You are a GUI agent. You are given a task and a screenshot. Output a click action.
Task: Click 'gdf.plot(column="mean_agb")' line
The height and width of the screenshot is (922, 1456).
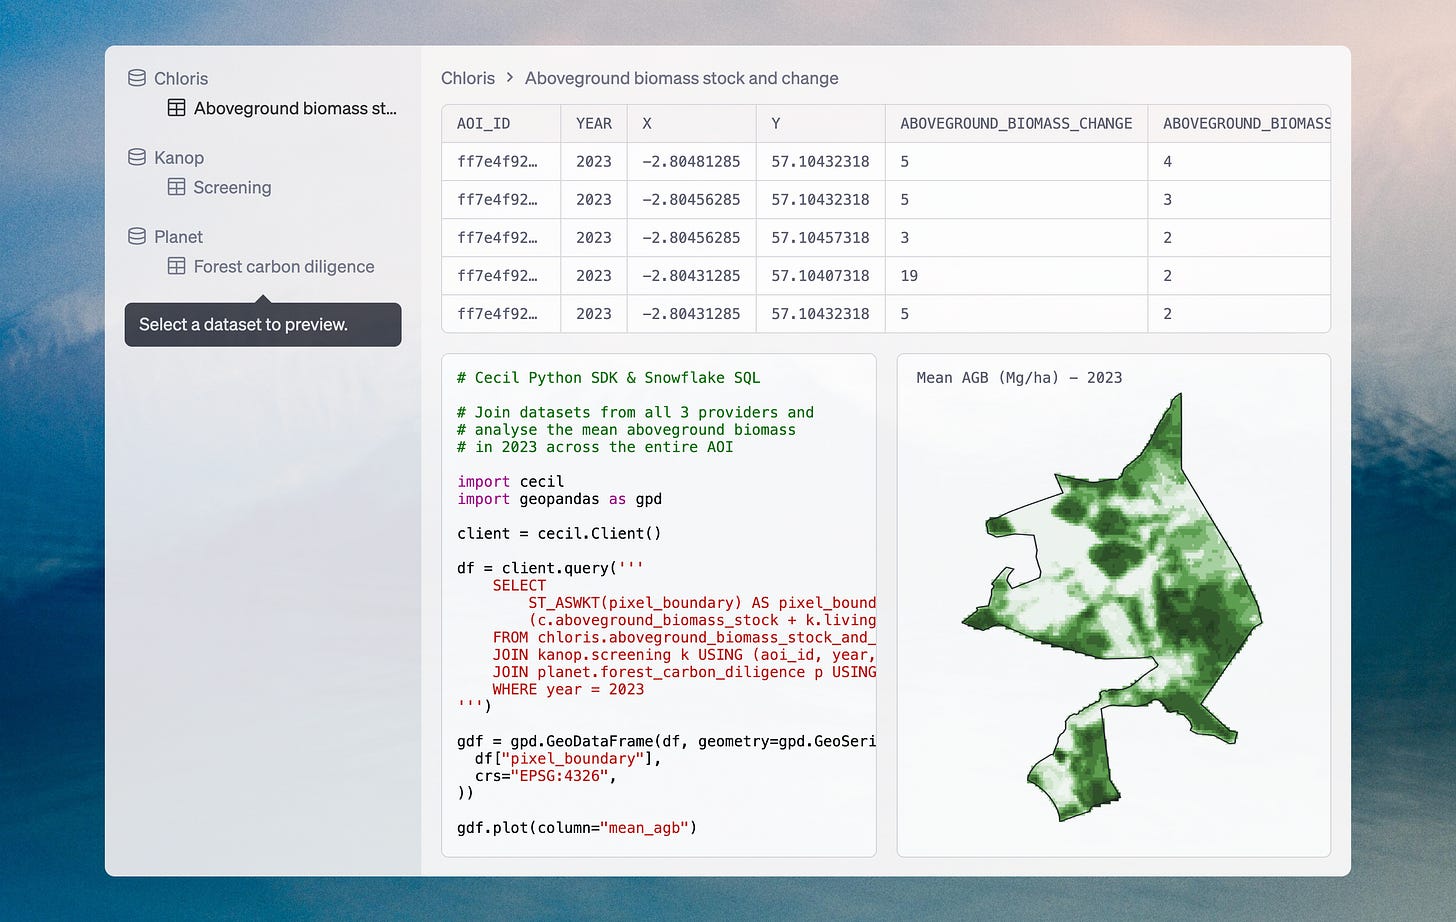point(577,828)
